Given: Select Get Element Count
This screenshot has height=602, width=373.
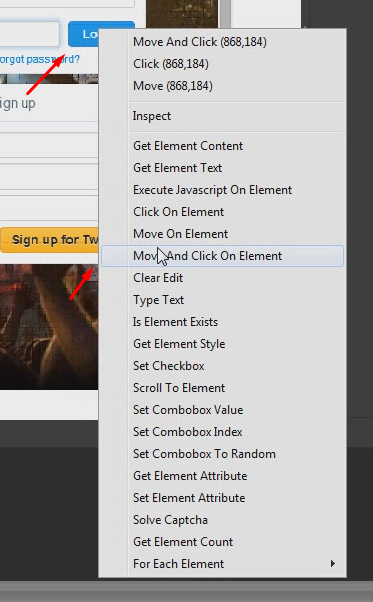Looking at the screenshot, I should (x=223, y=542).
